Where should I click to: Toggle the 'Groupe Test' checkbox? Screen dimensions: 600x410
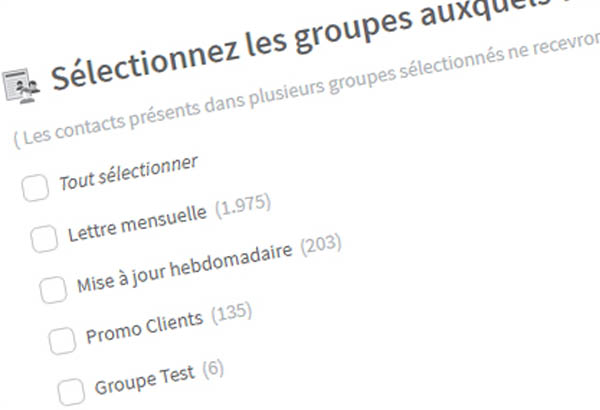tap(71, 391)
